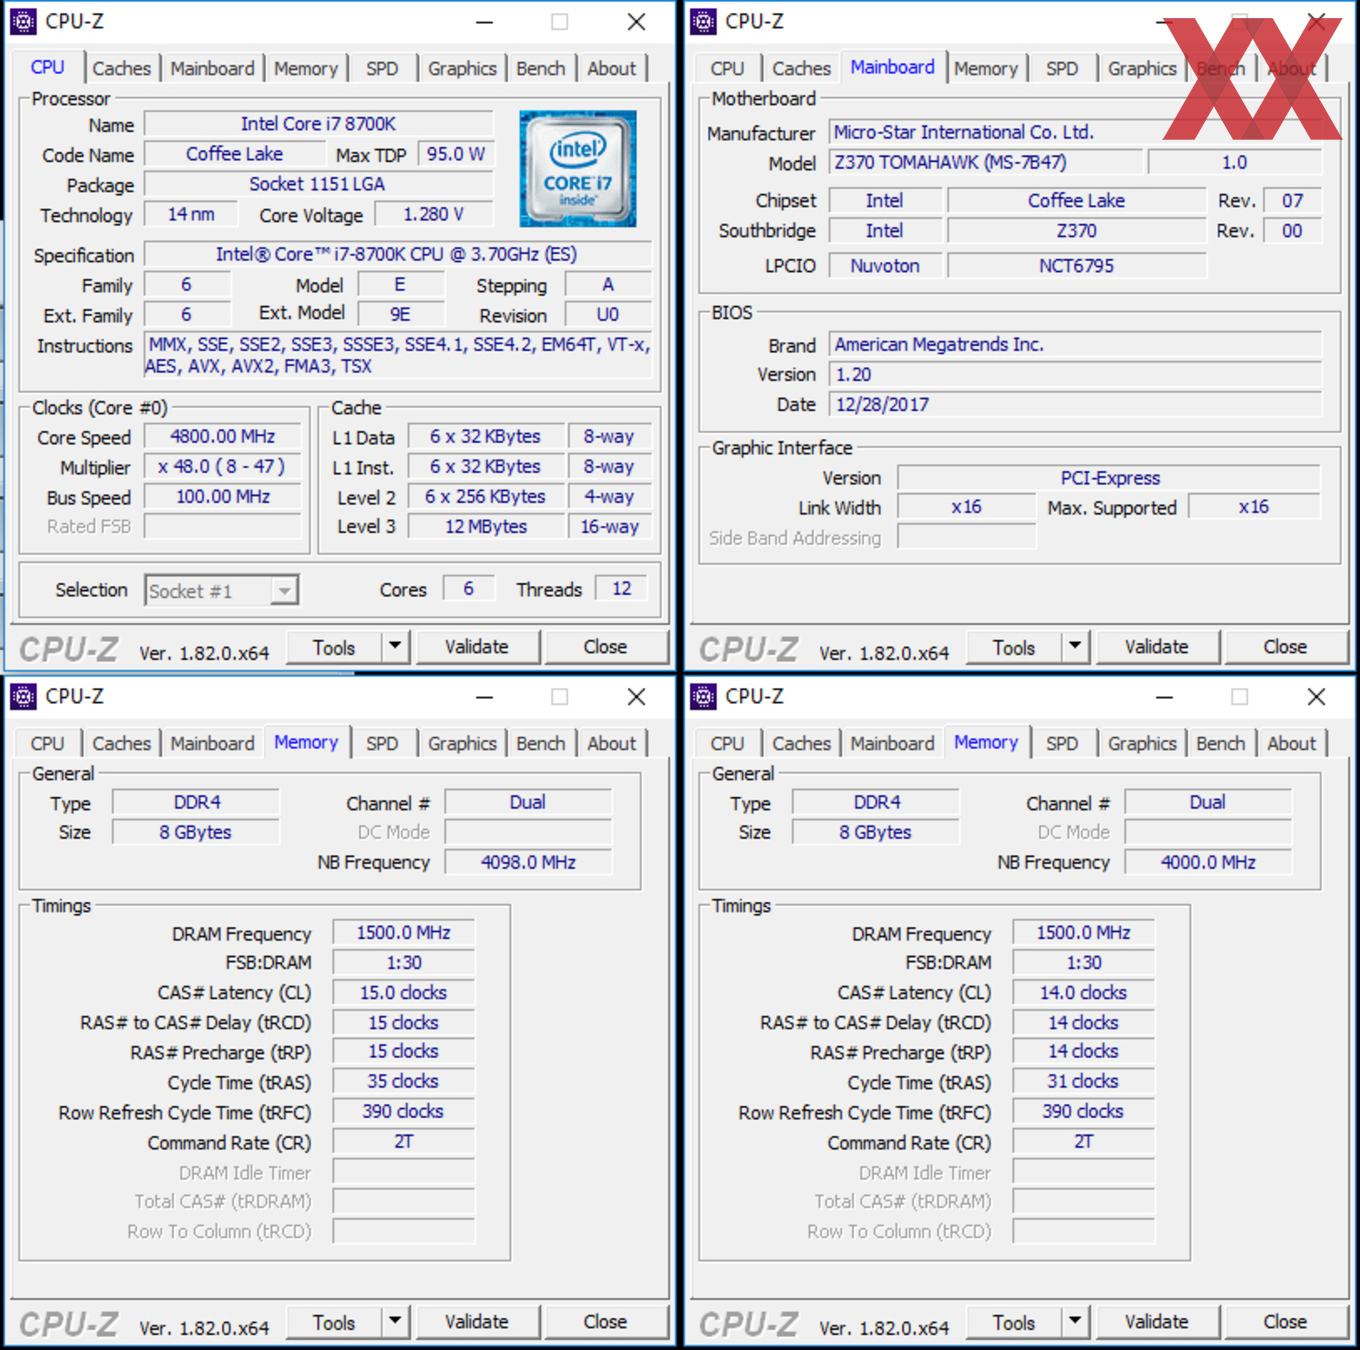Open Bench tab in bottom-left window

[x=541, y=743]
